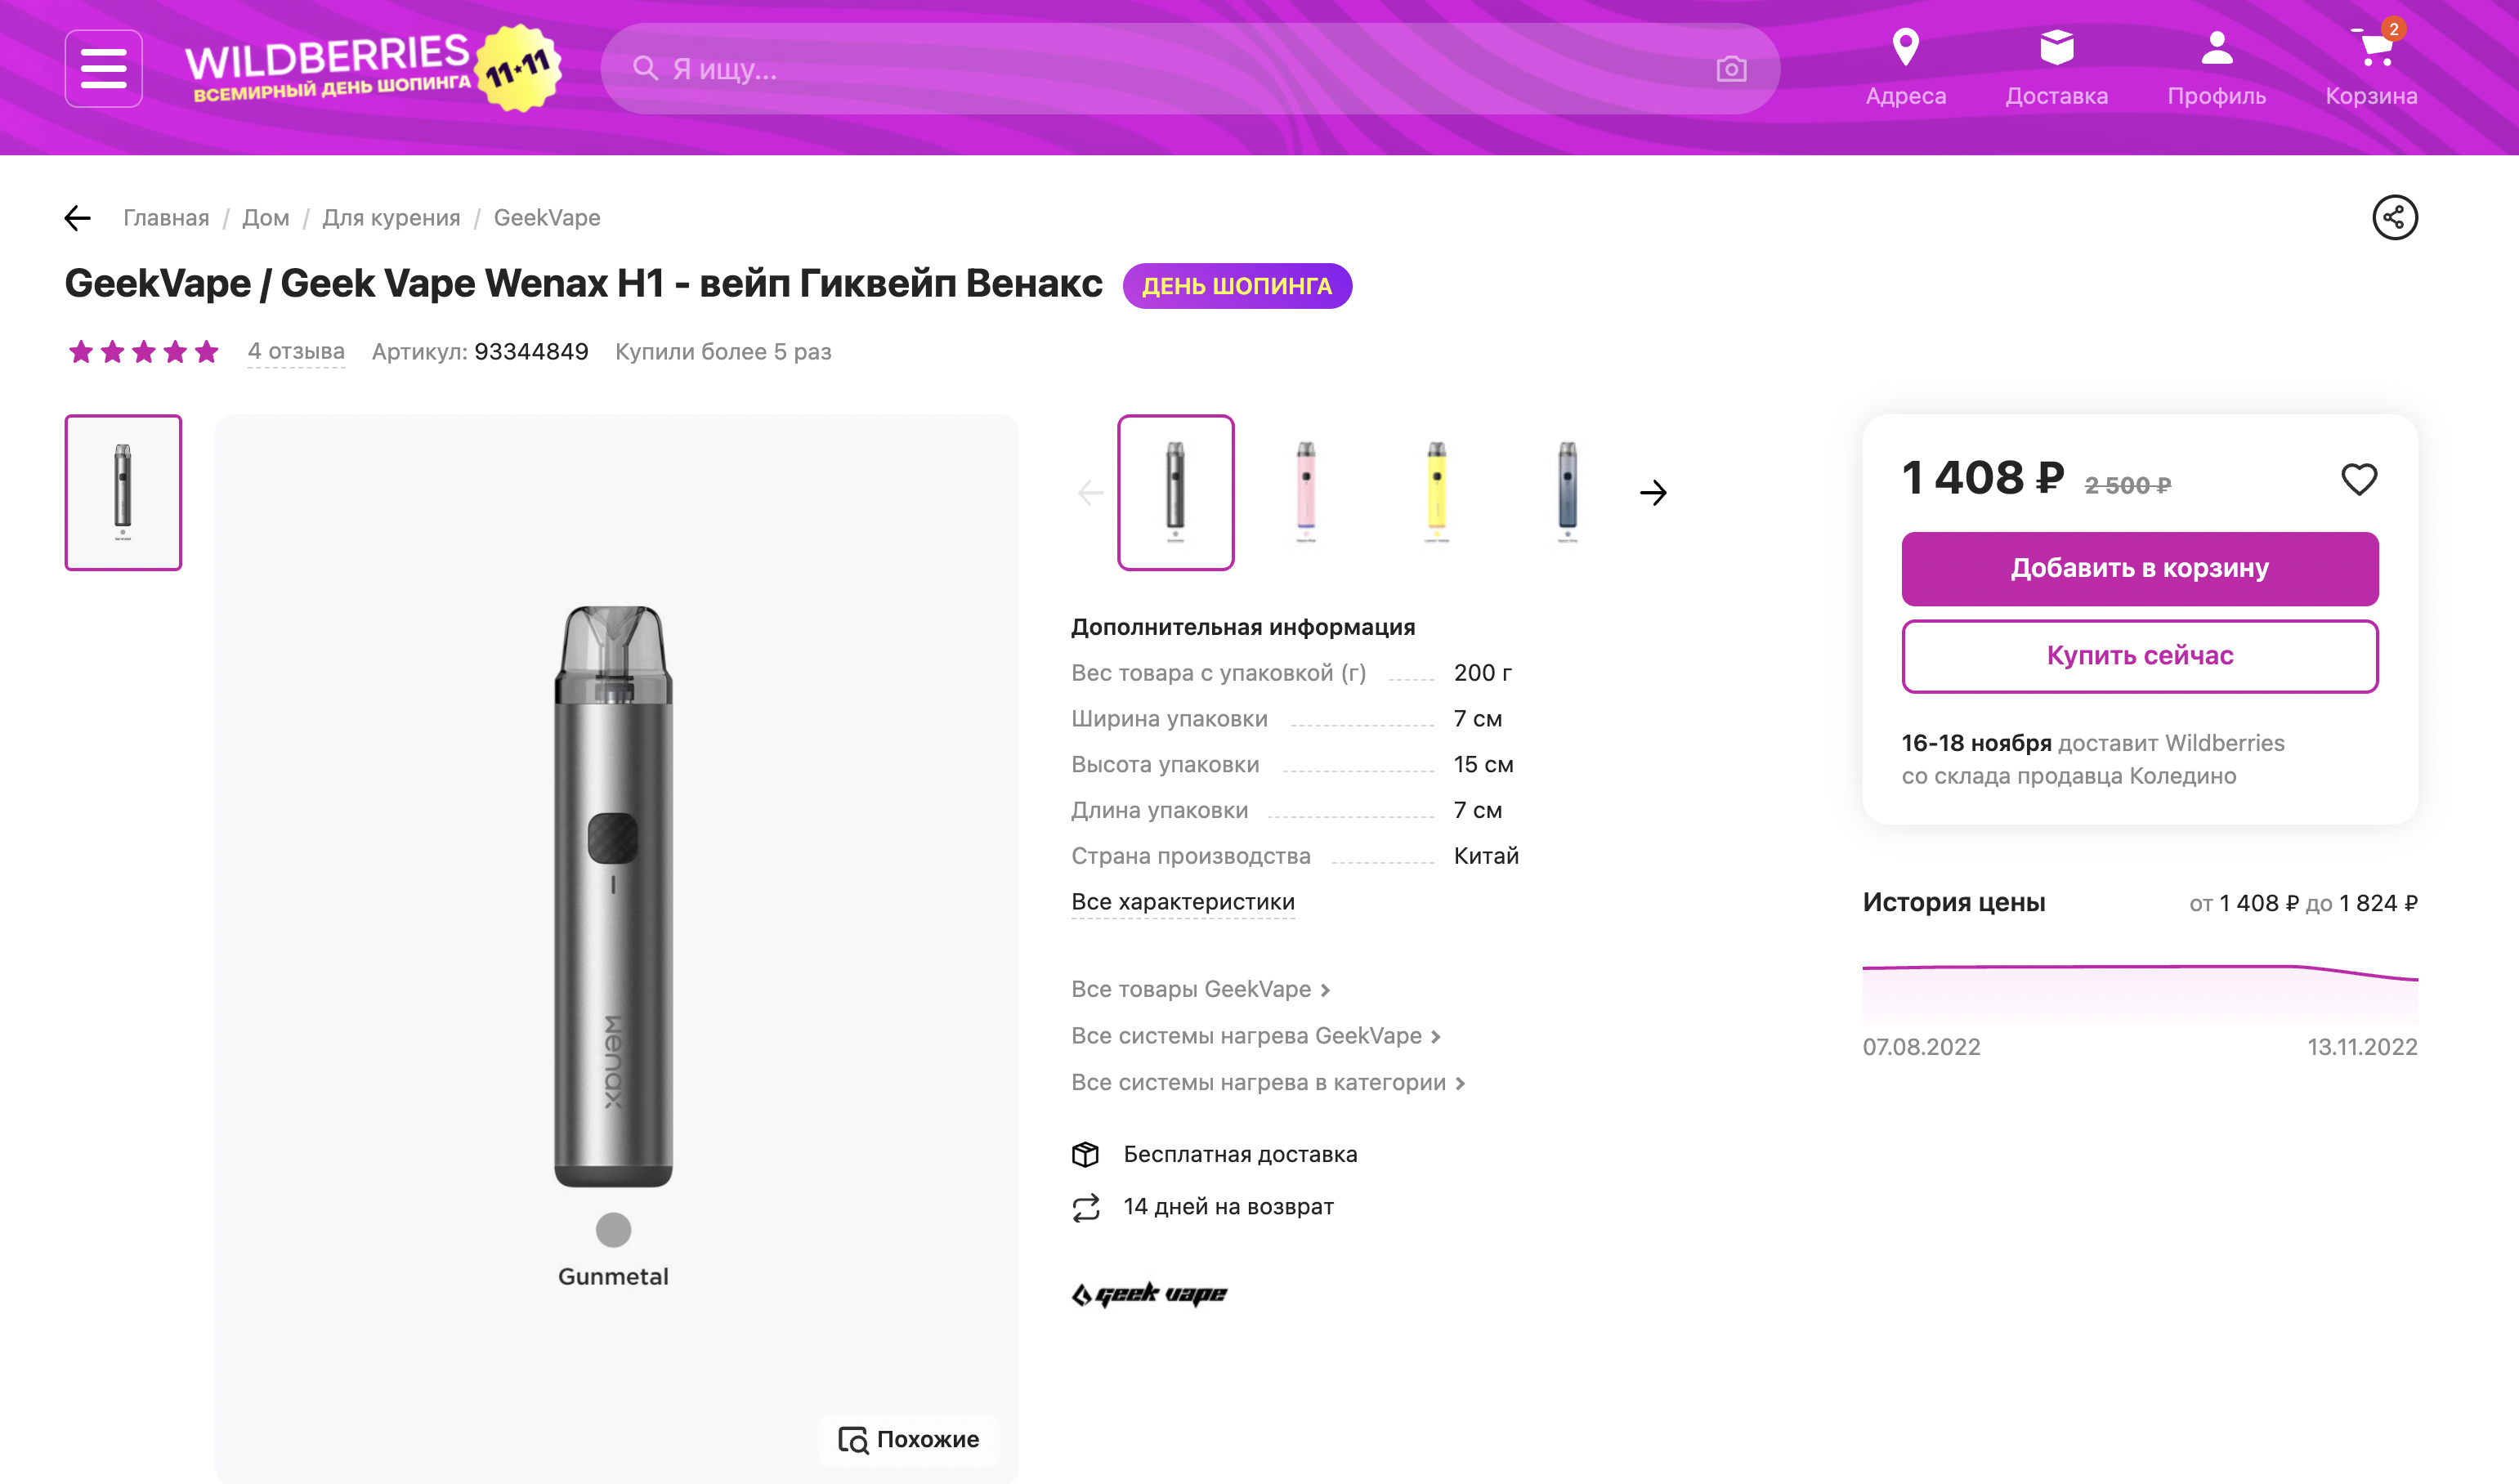Image resolution: width=2519 pixels, height=1484 pixels.
Task: Open Все товары GeekVape chevron link
Action: coord(1200,989)
